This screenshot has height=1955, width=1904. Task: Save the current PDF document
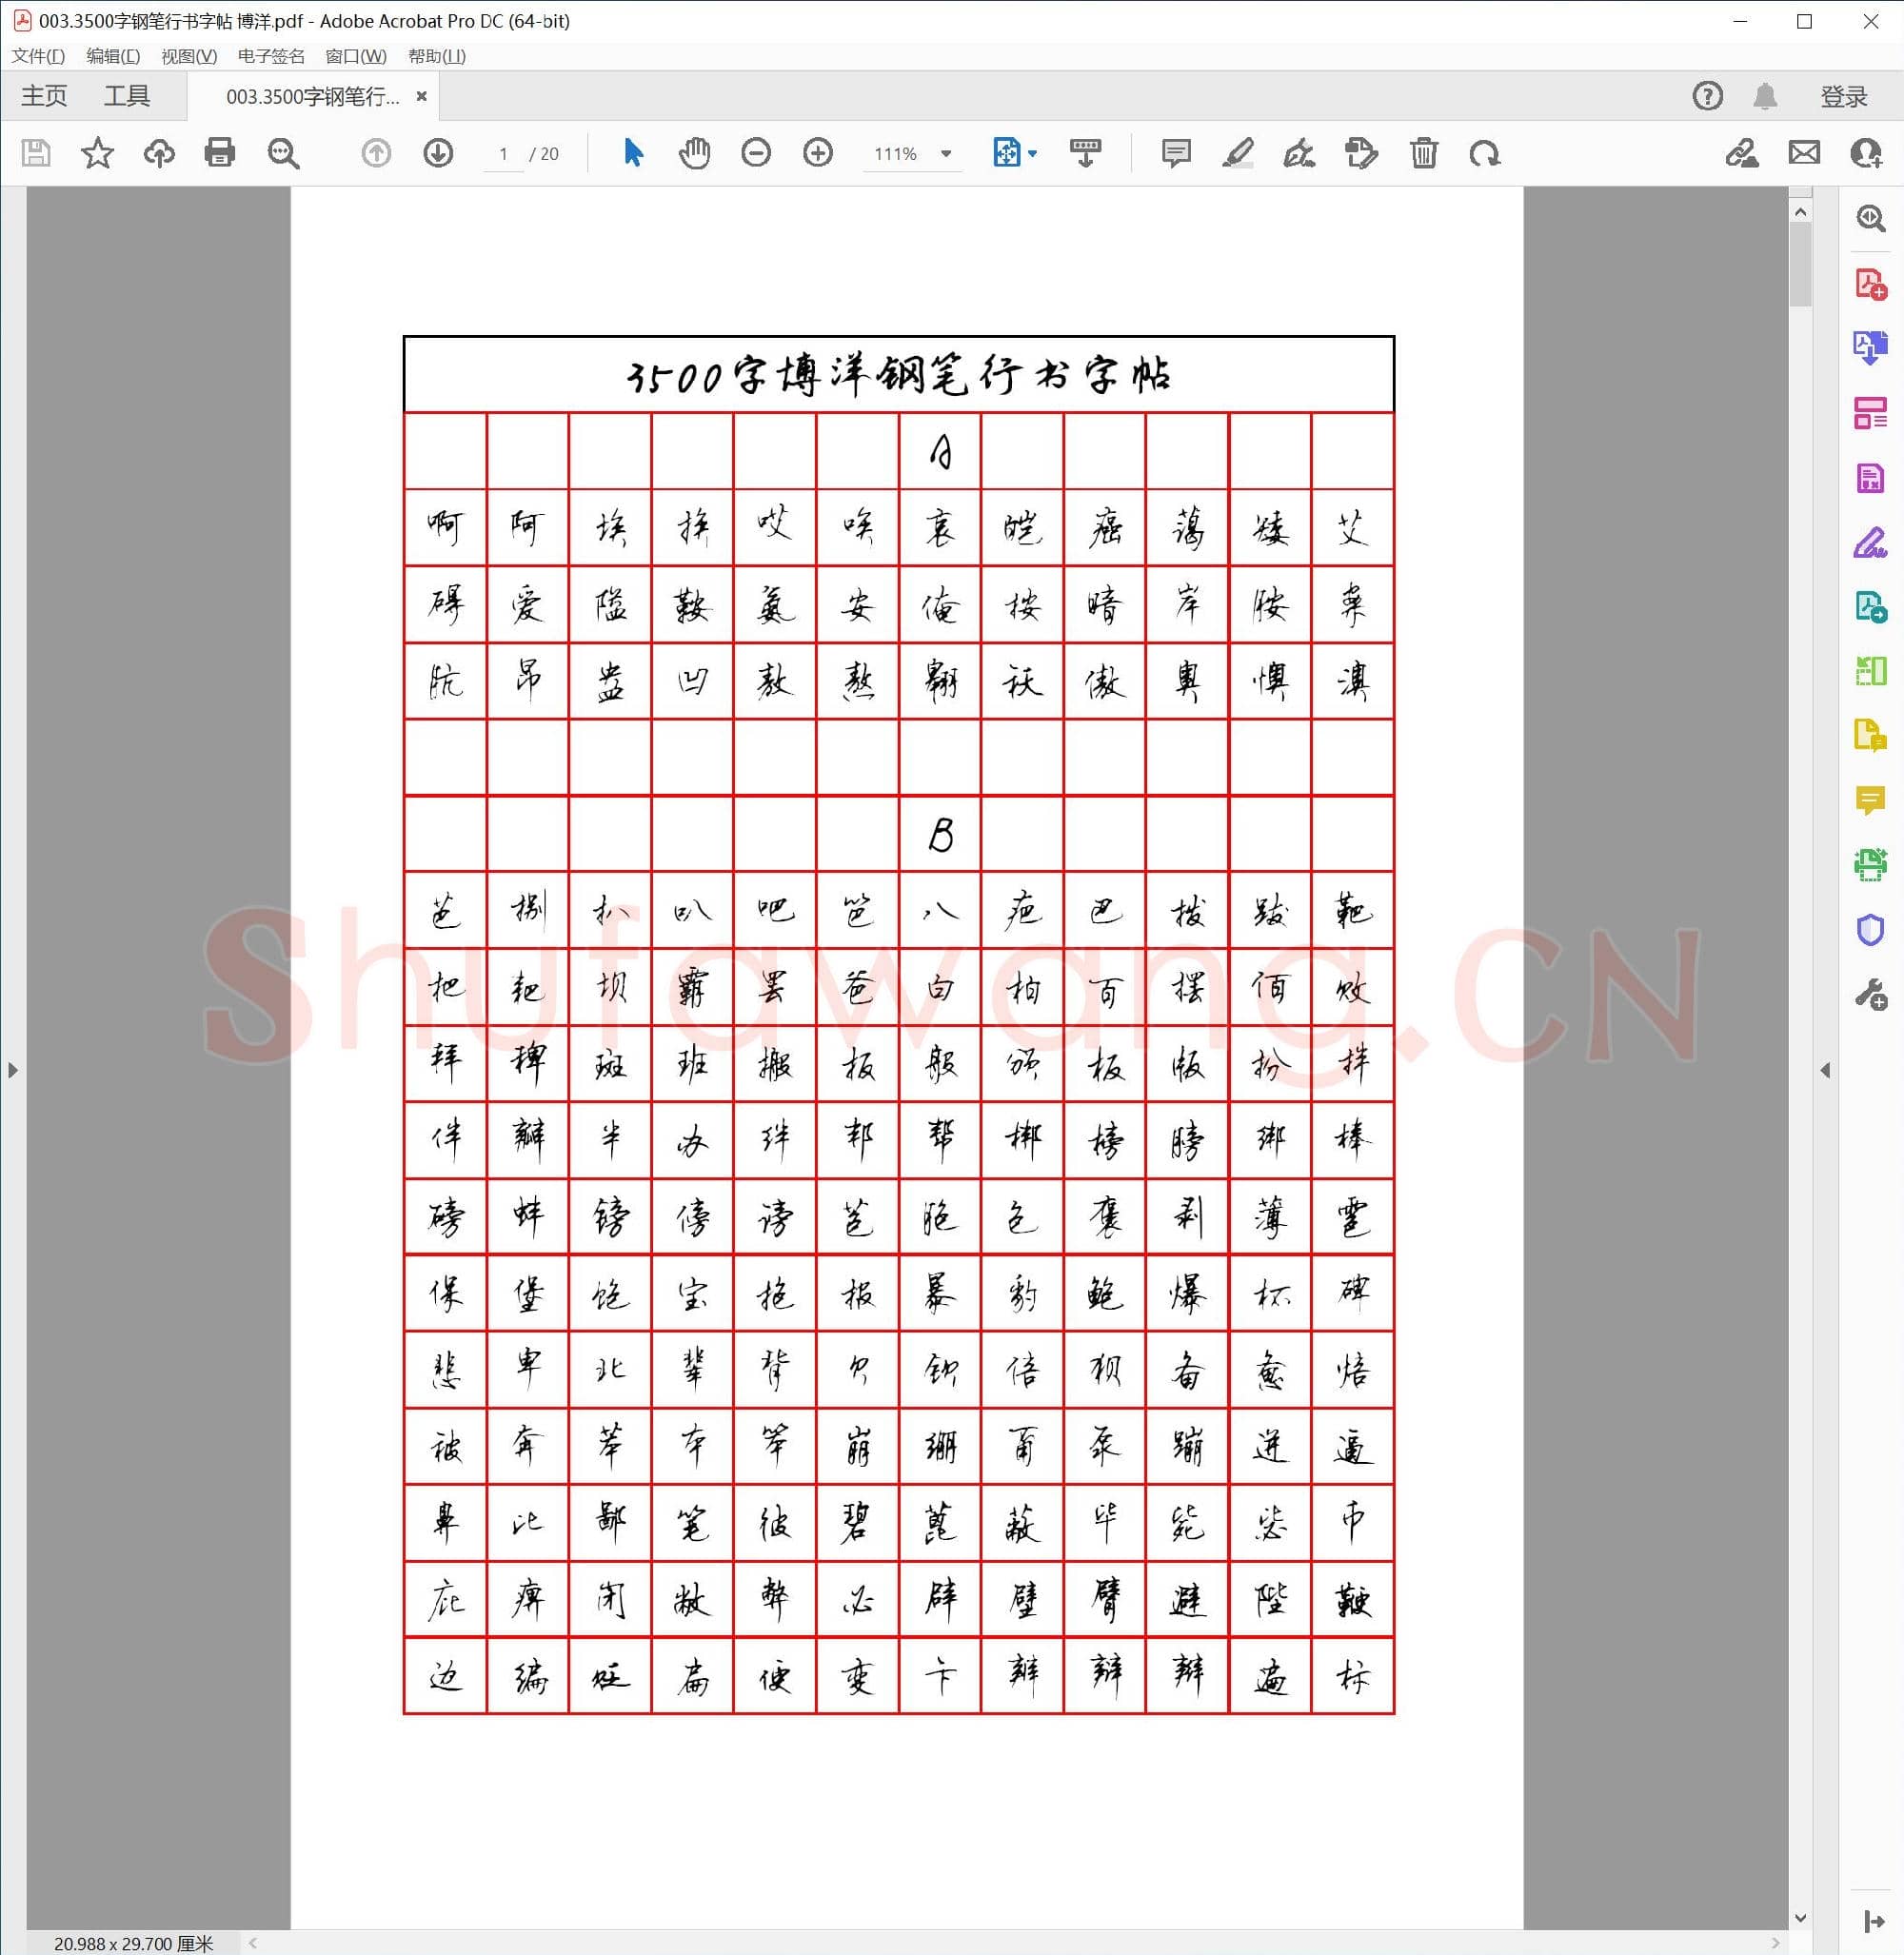click(35, 153)
